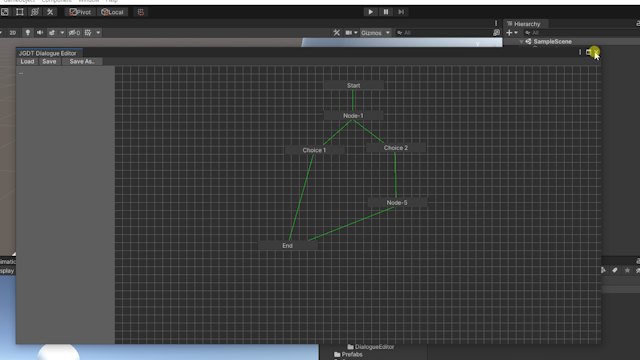Click the scene camera settings icon

[x=349, y=33]
